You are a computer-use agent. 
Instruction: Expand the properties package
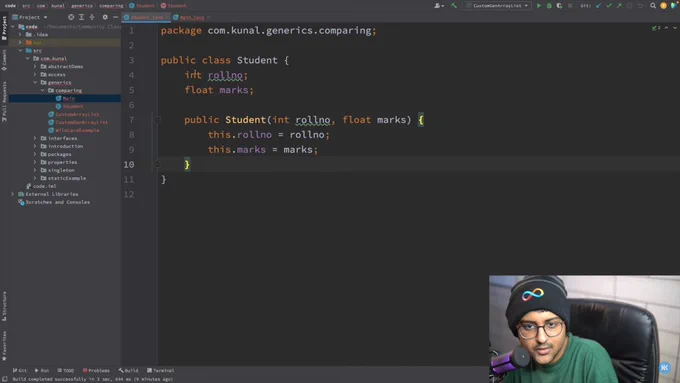pyautogui.click(x=35, y=162)
